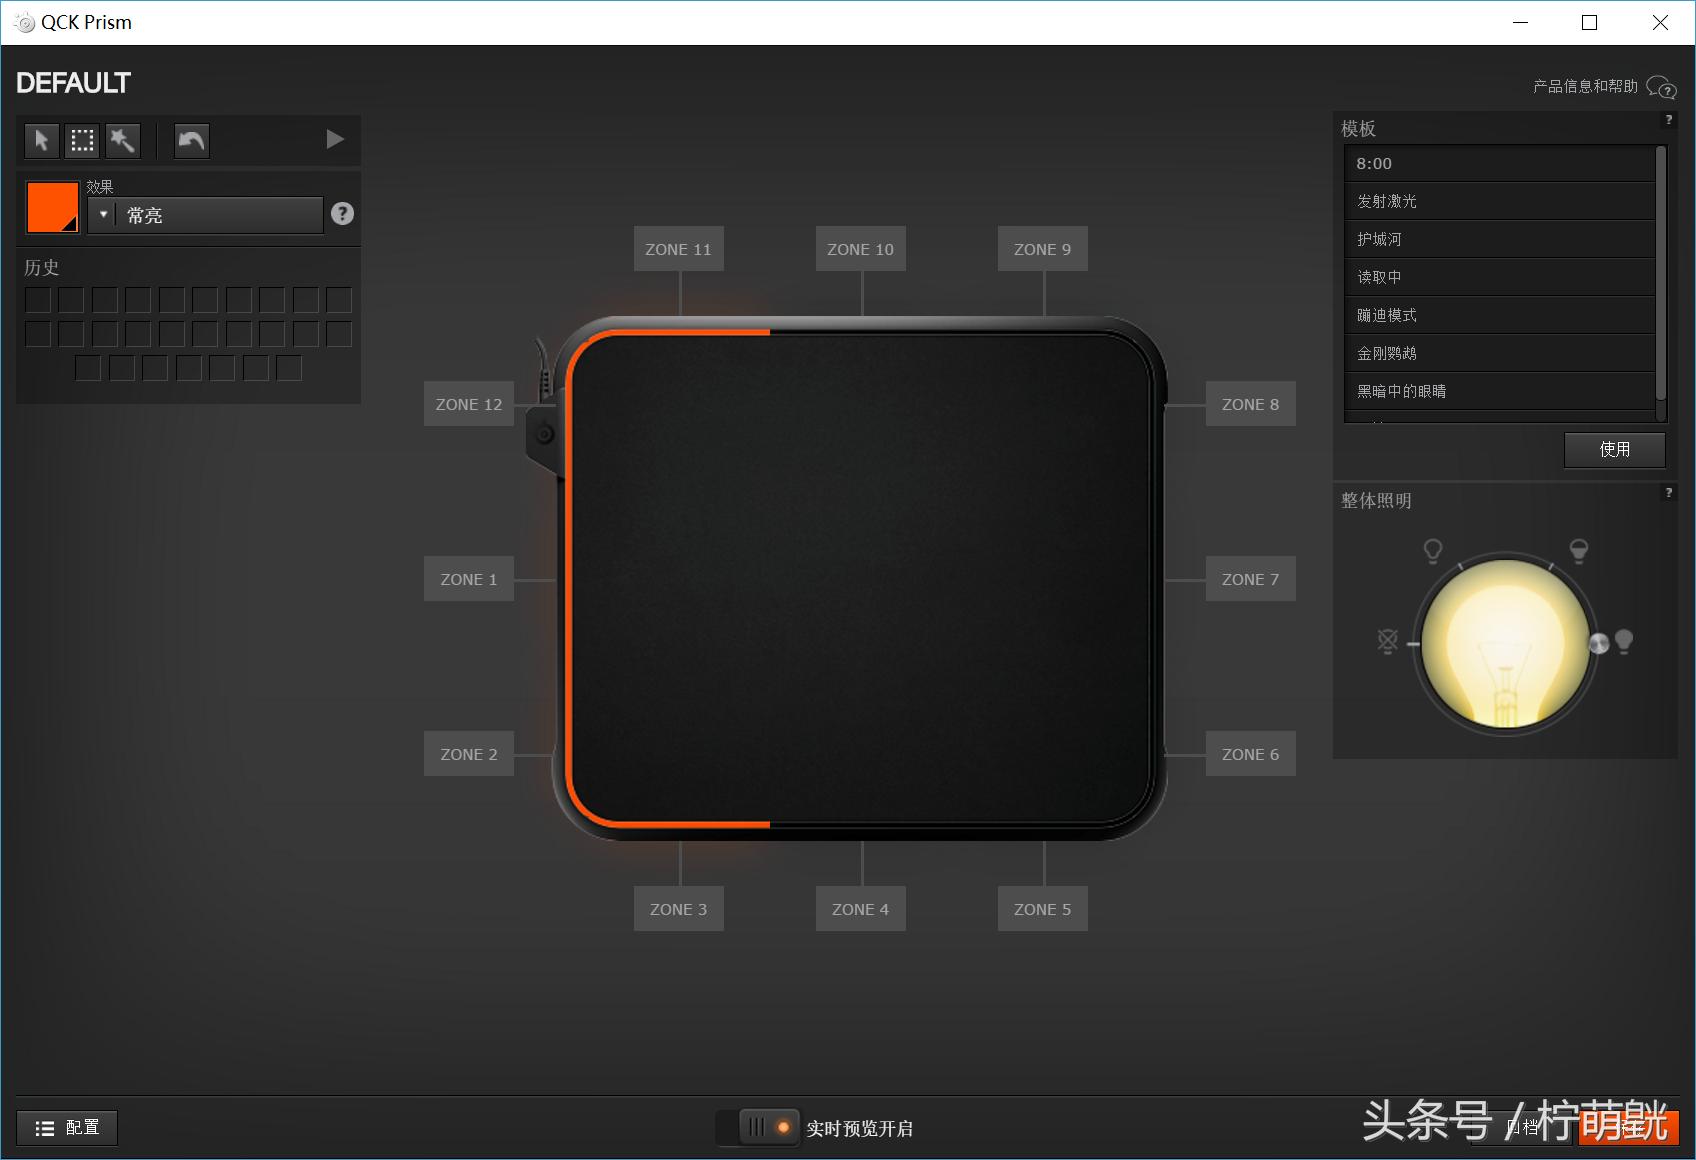Screen dimensions: 1696x1160
Task: Set illumination to the full brightness bulb
Action: (1624, 641)
